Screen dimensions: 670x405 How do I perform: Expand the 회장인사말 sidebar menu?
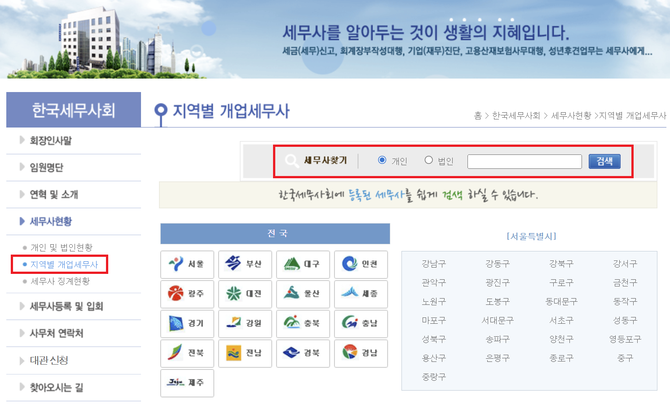(x=50, y=140)
